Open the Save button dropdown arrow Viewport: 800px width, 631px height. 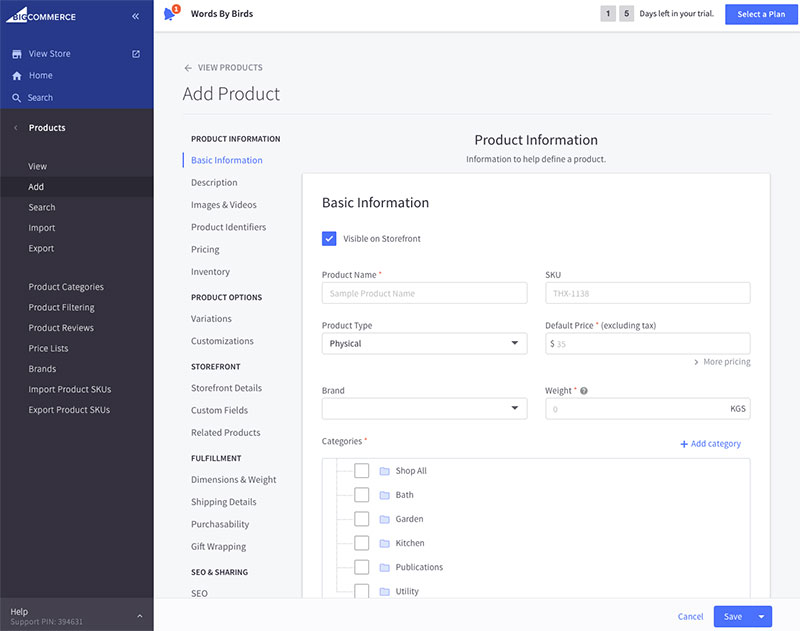[x=761, y=617]
